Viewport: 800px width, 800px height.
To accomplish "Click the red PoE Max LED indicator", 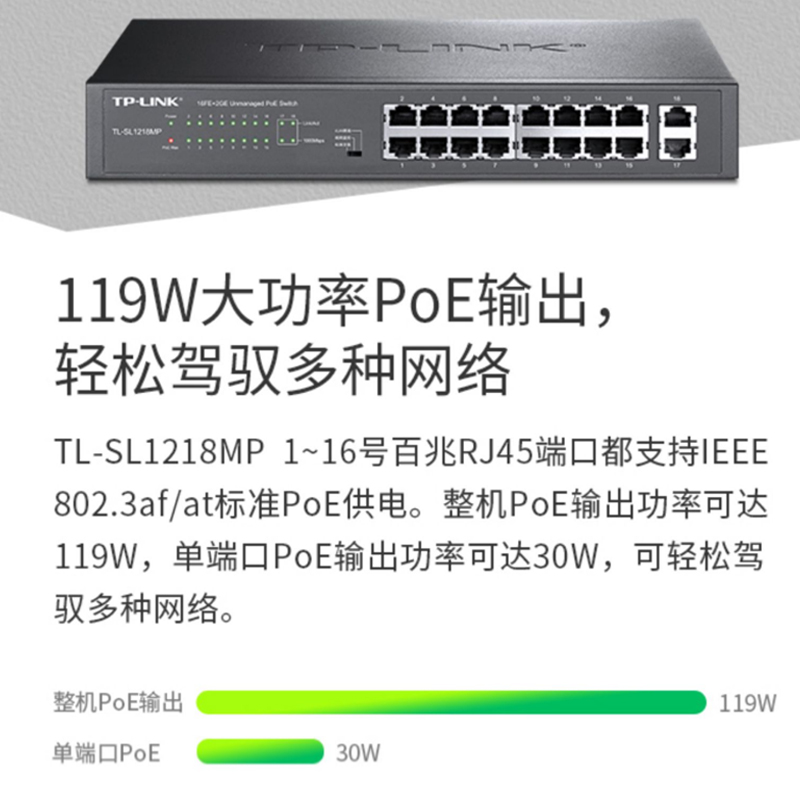I will 171,140.
